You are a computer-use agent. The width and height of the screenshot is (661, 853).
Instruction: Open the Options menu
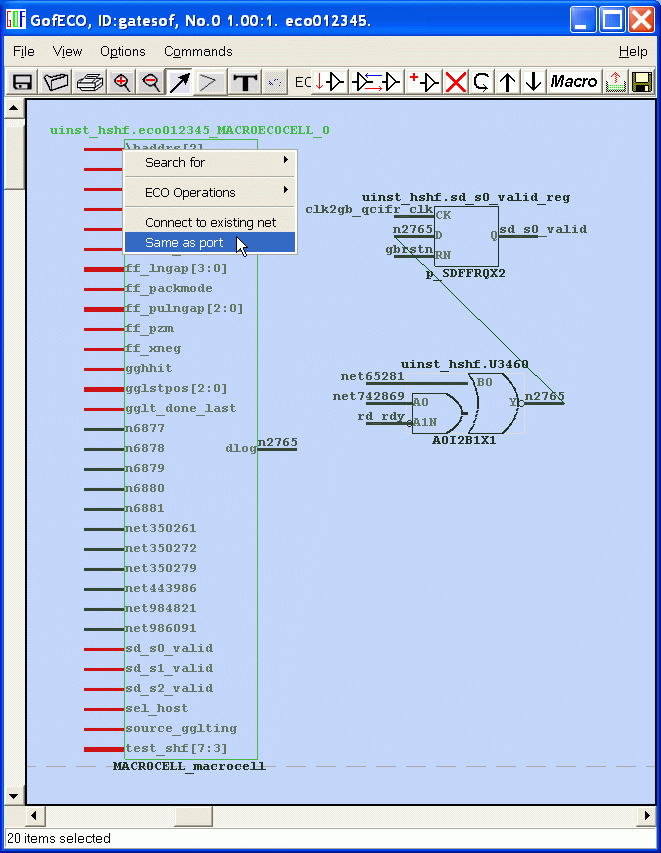[x=122, y=51]
